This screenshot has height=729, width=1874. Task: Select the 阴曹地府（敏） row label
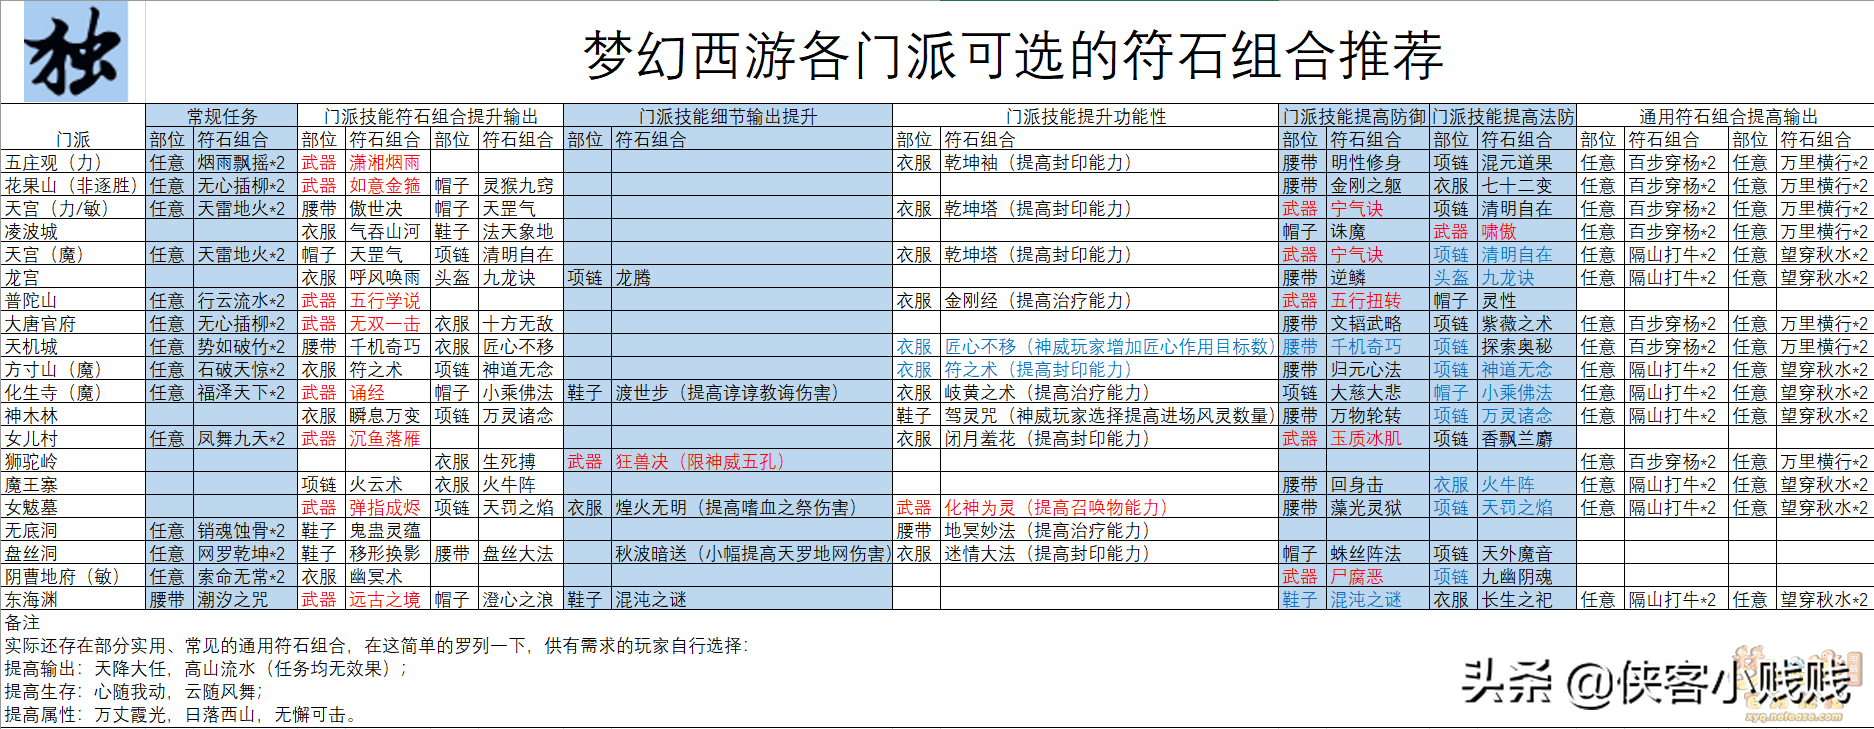coord(73,576)
